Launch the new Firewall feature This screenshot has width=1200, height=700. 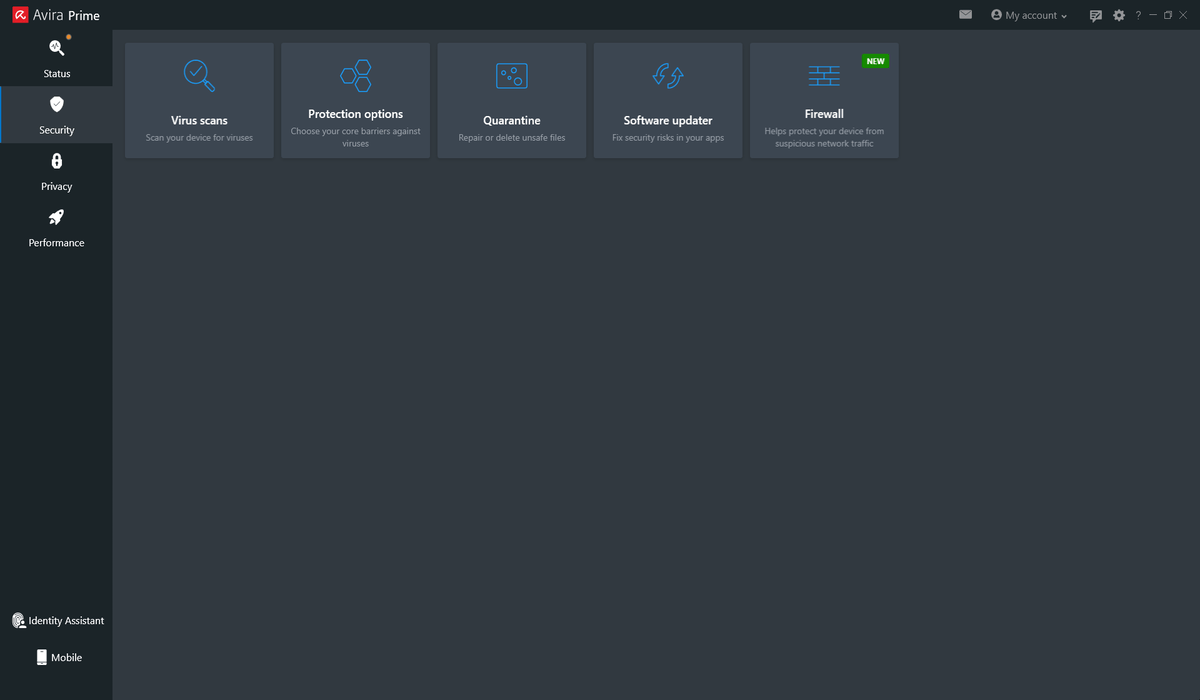(823, 100)
